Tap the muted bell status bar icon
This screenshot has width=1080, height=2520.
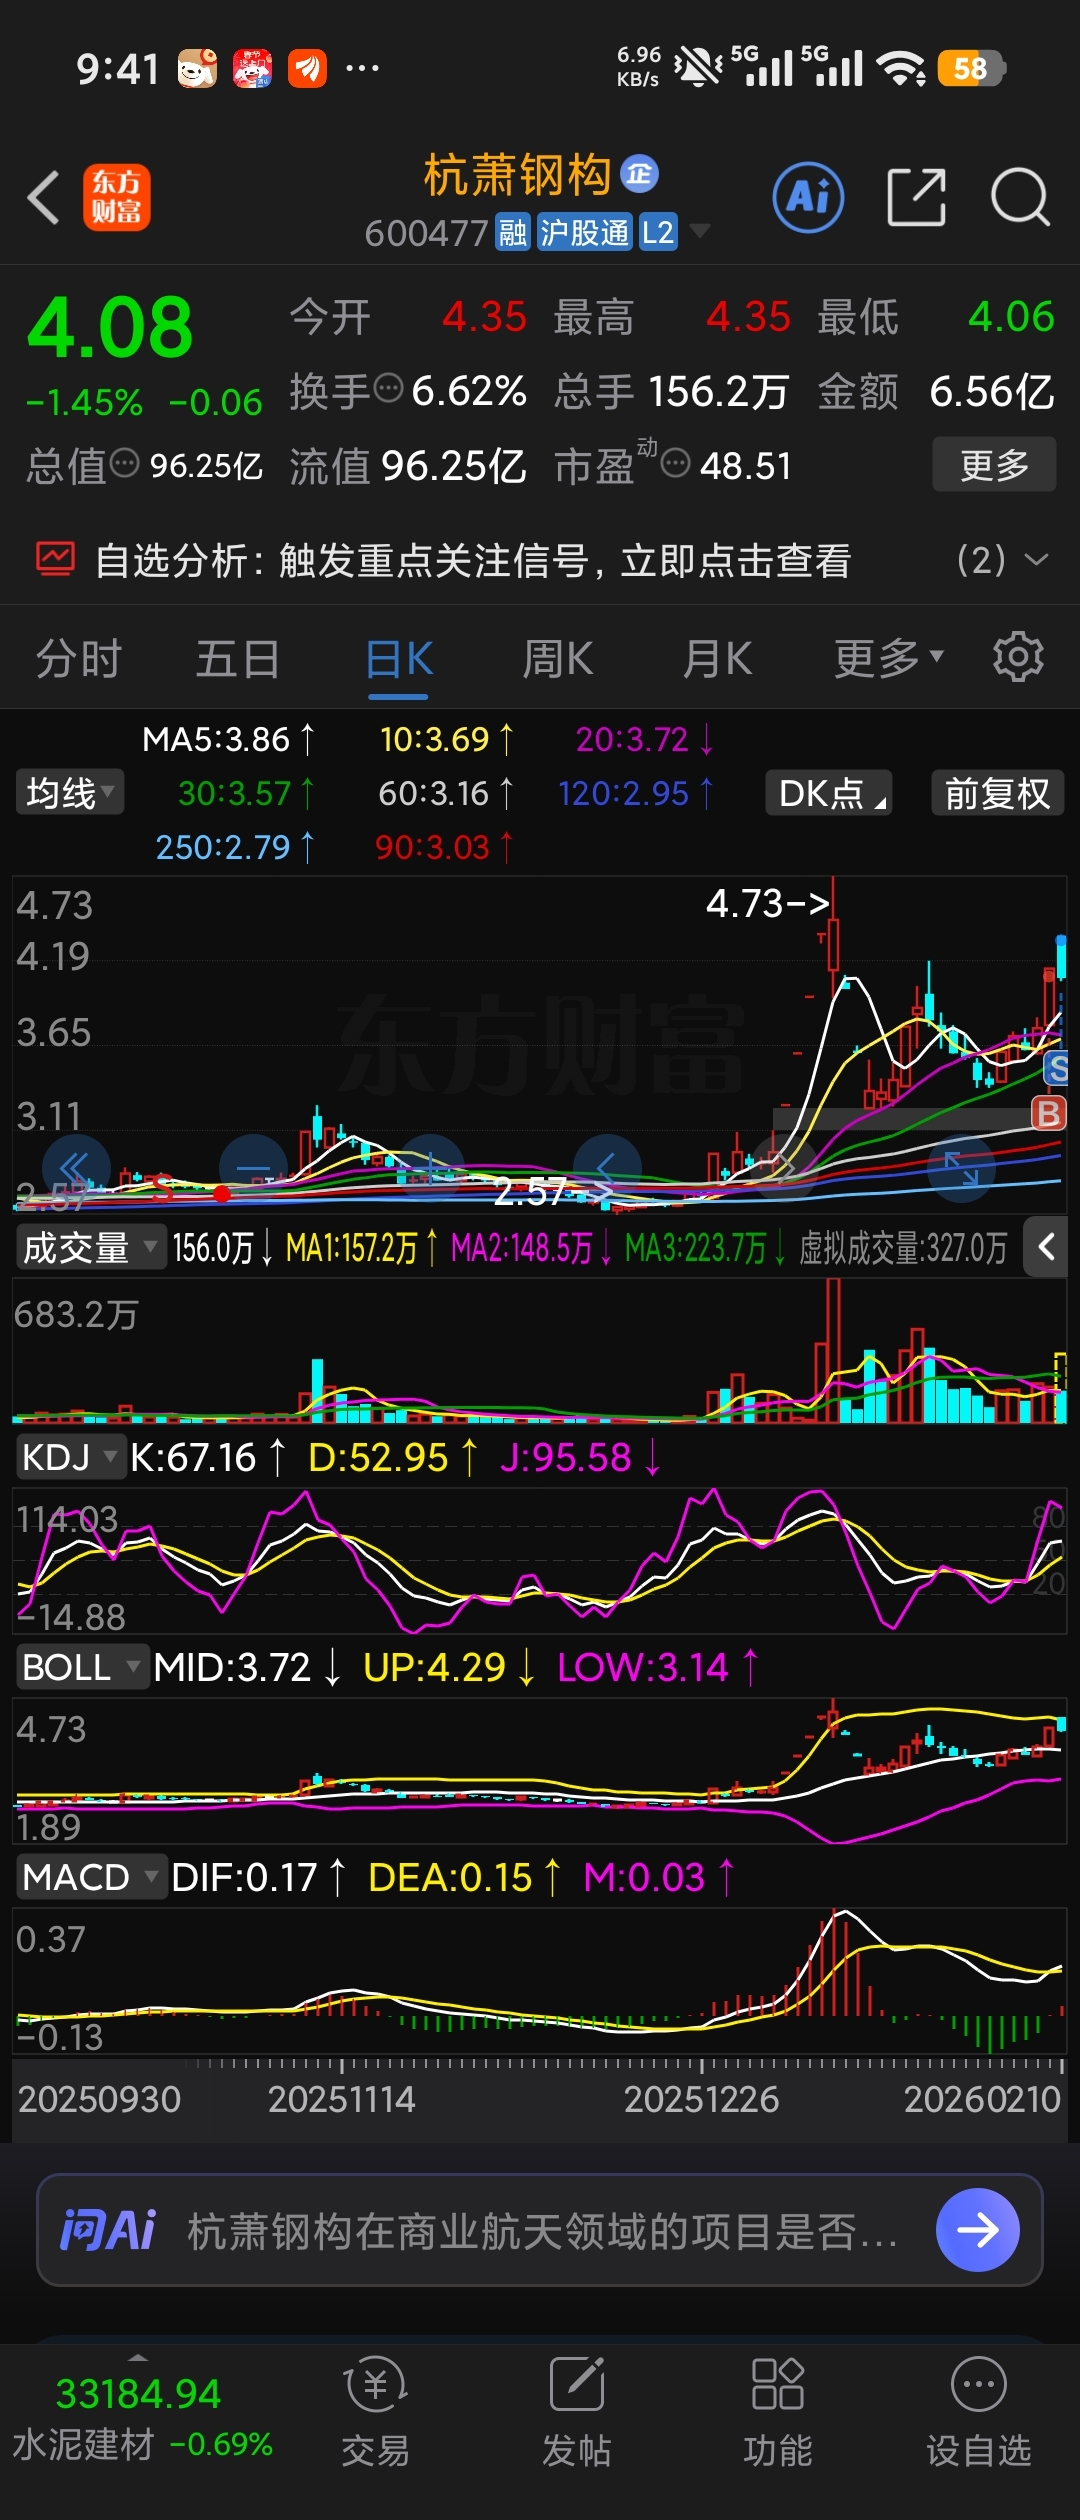point(698,67)
